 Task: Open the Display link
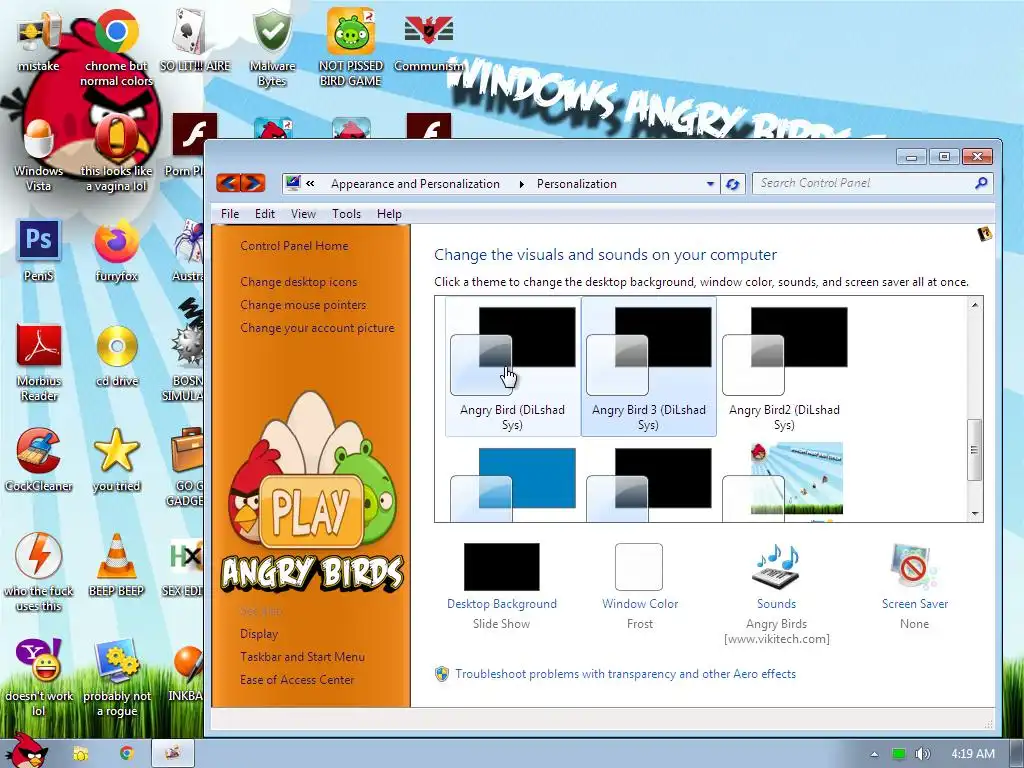[259, 634]
